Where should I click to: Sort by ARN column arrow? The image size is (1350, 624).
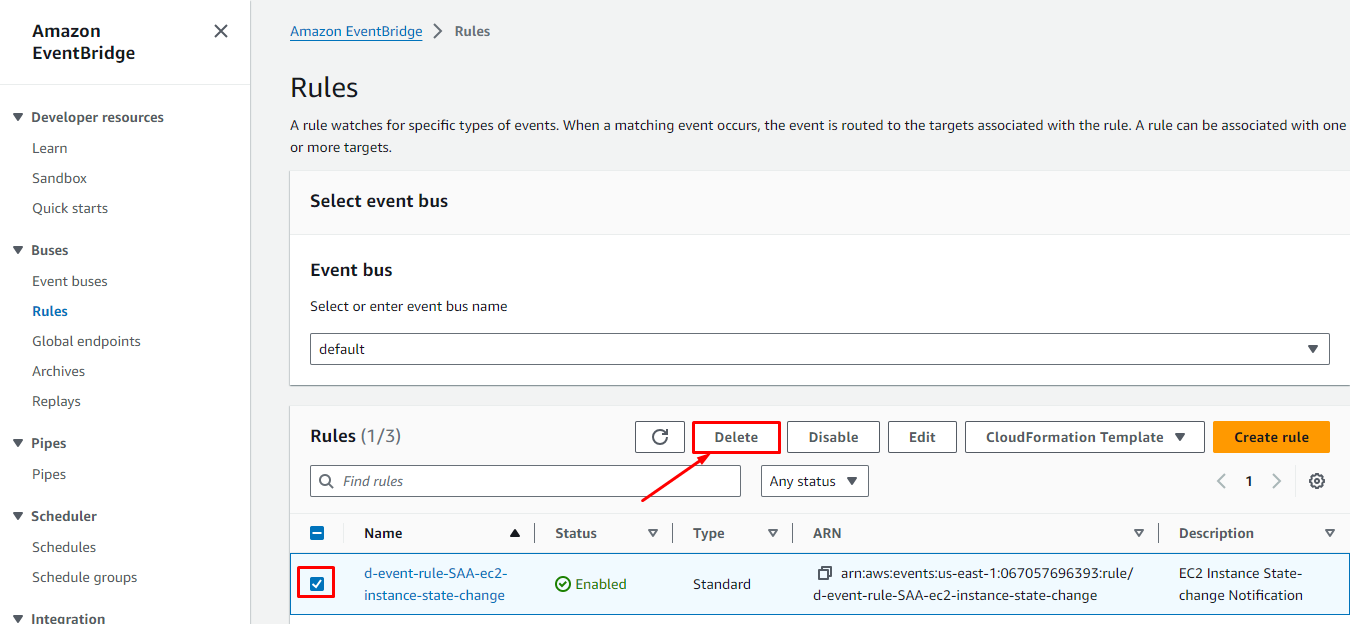click(x=1138, y=533)
